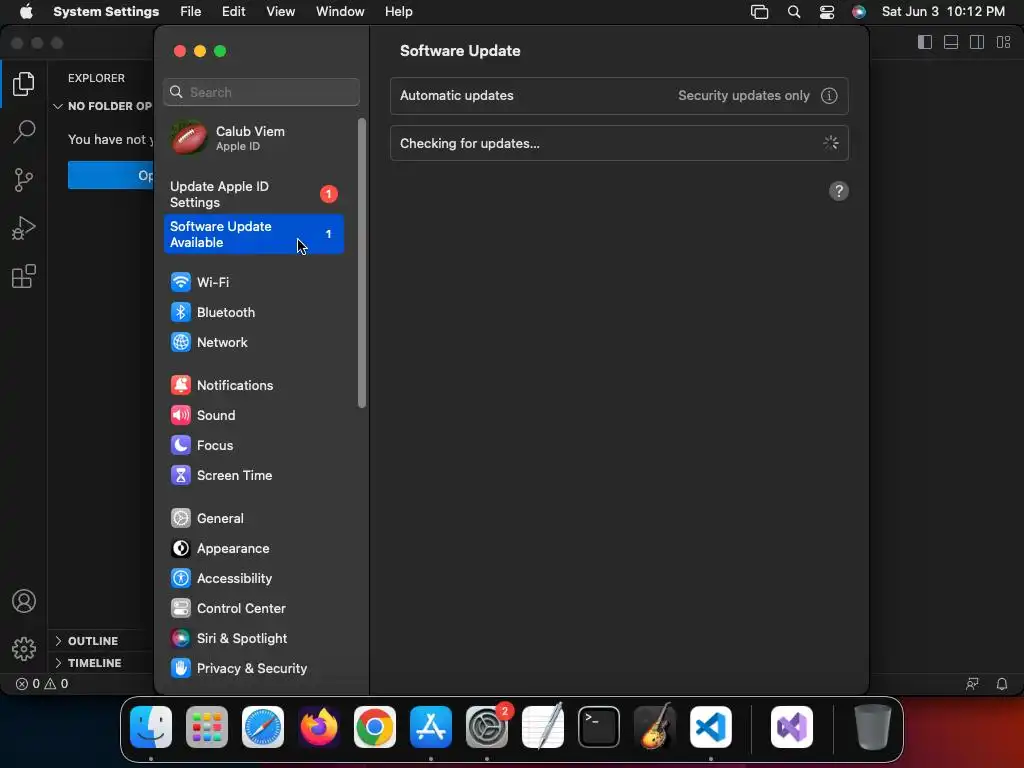
Task: Click VS Code notifications bell icon
Action: tap(1001, 684)
